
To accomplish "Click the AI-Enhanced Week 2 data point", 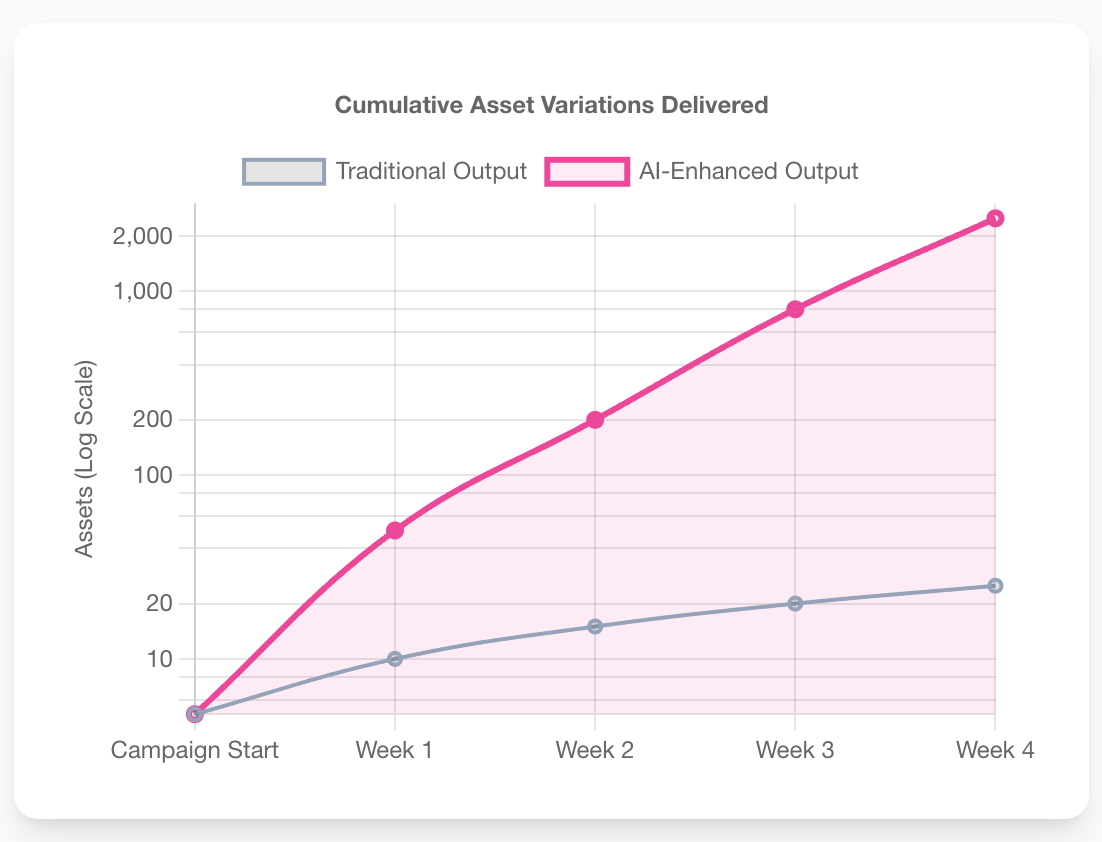I will coord(595,420).
